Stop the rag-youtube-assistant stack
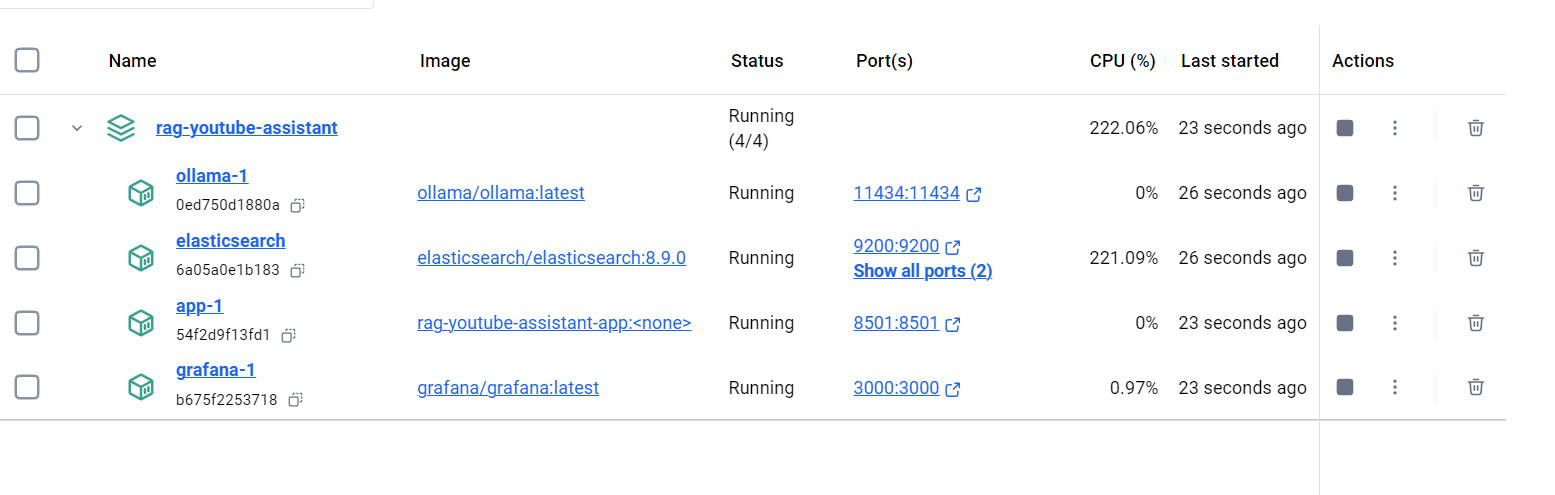This screenshot has height=495, width=1555. point(1345,128)
